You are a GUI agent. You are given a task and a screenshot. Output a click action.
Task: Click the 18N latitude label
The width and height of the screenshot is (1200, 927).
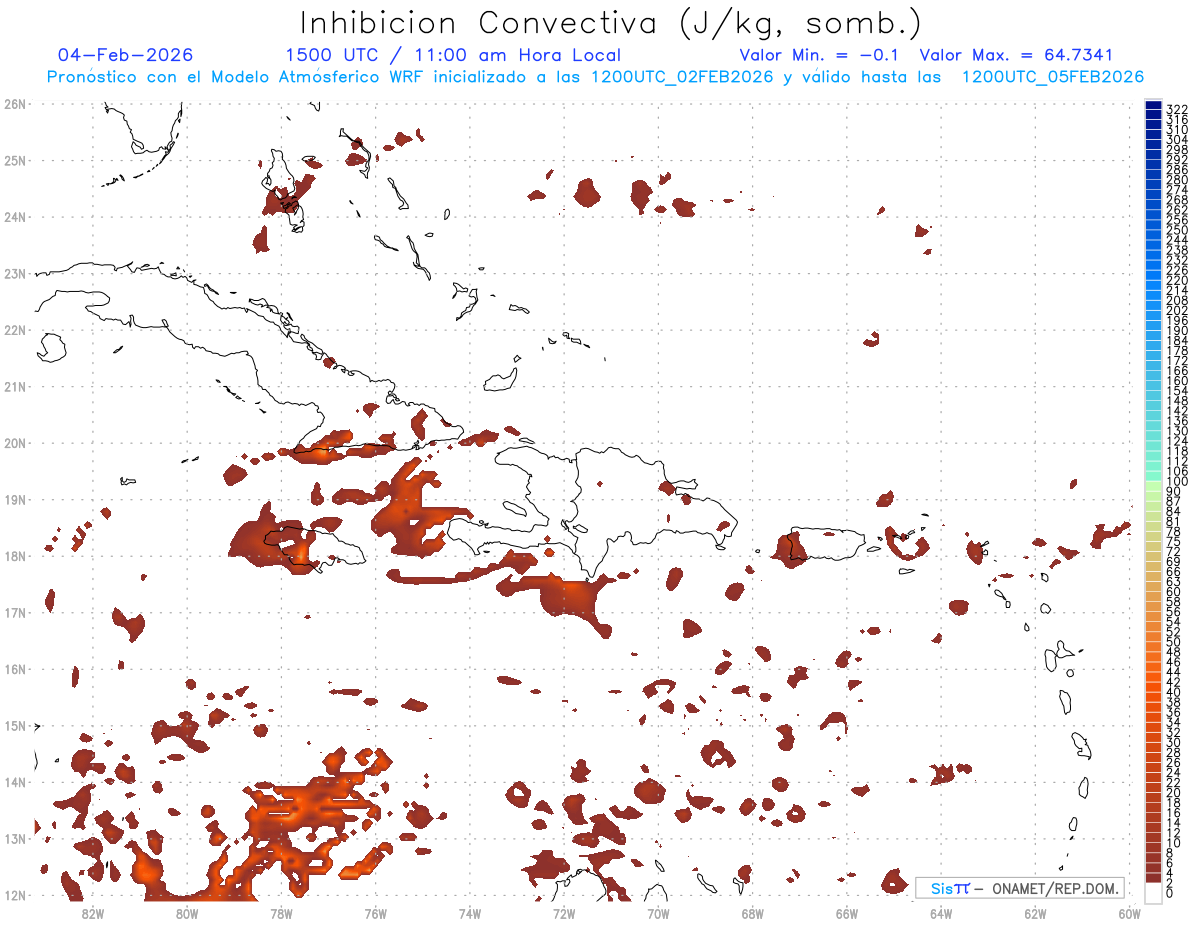pos(14,556)
